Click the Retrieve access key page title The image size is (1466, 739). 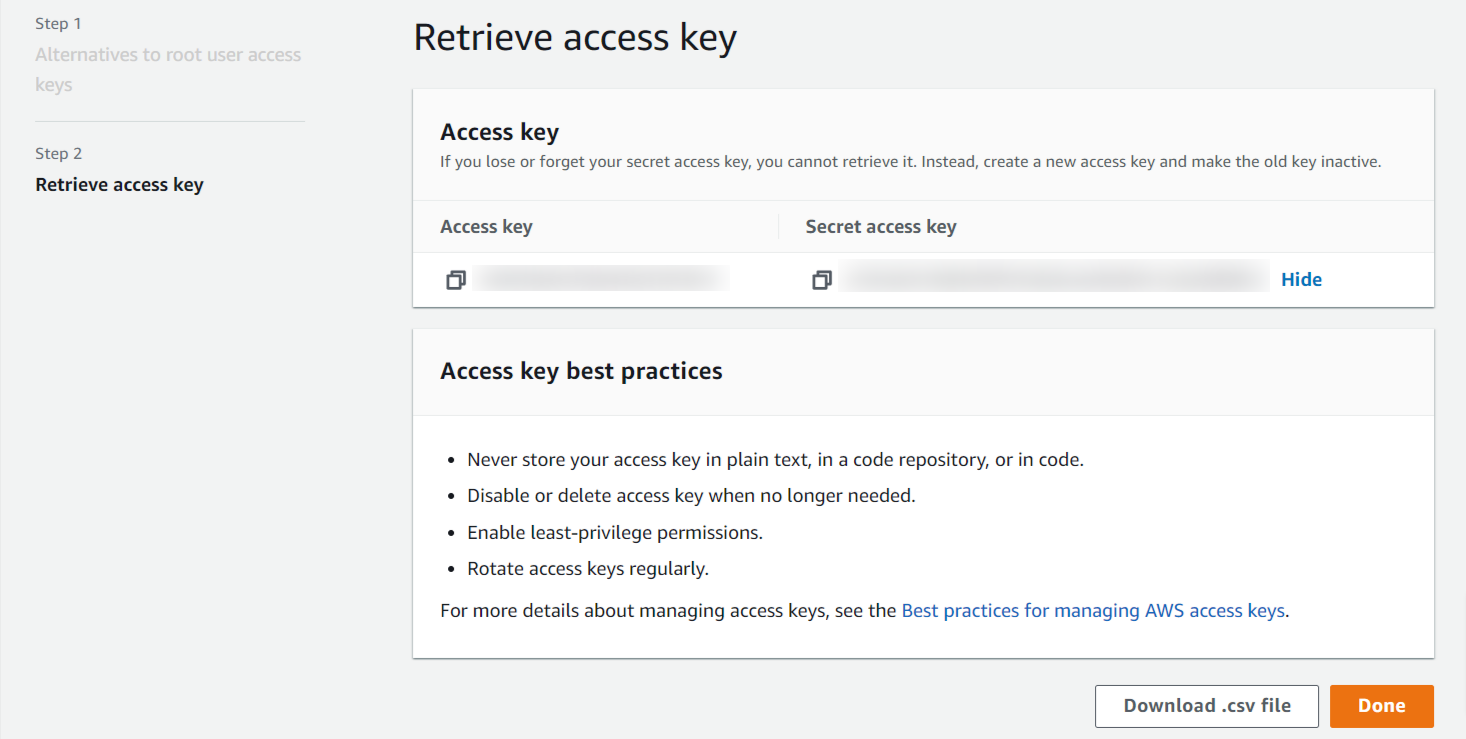(575, 38)
